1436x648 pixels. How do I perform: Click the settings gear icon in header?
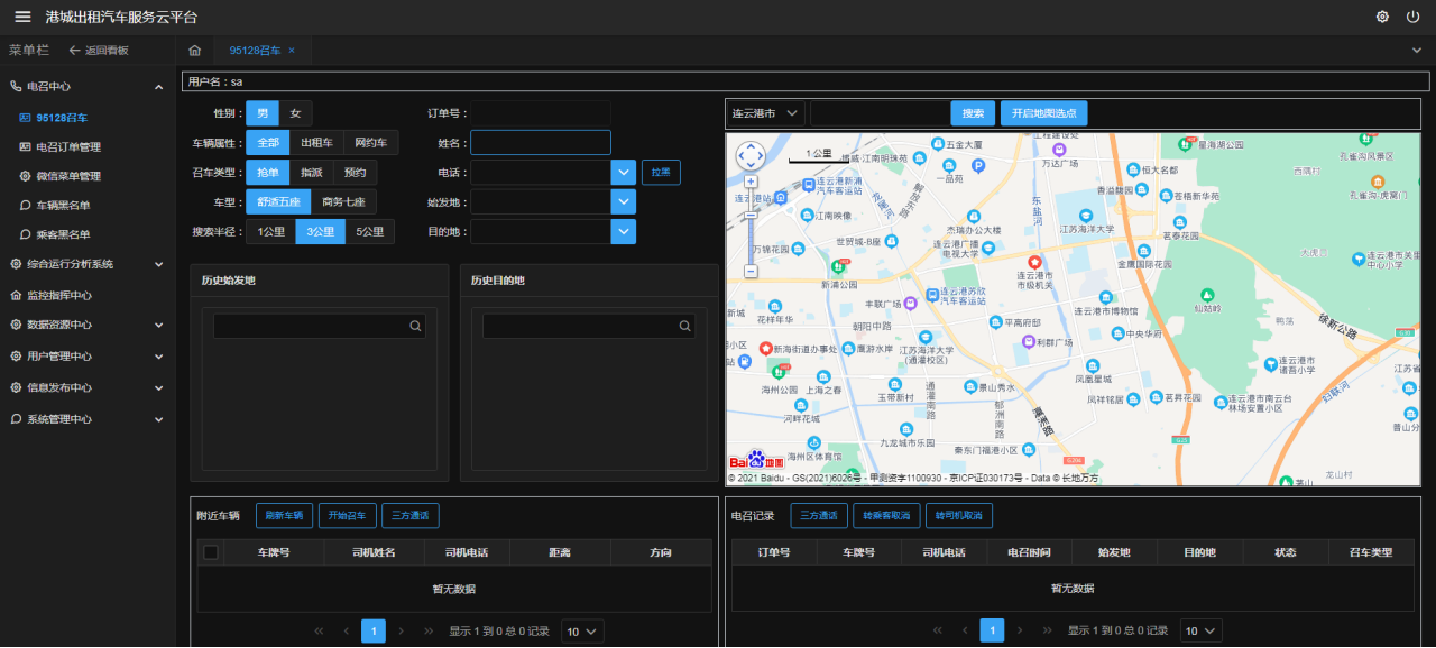pyautogui.click(x=1383, y=17)
